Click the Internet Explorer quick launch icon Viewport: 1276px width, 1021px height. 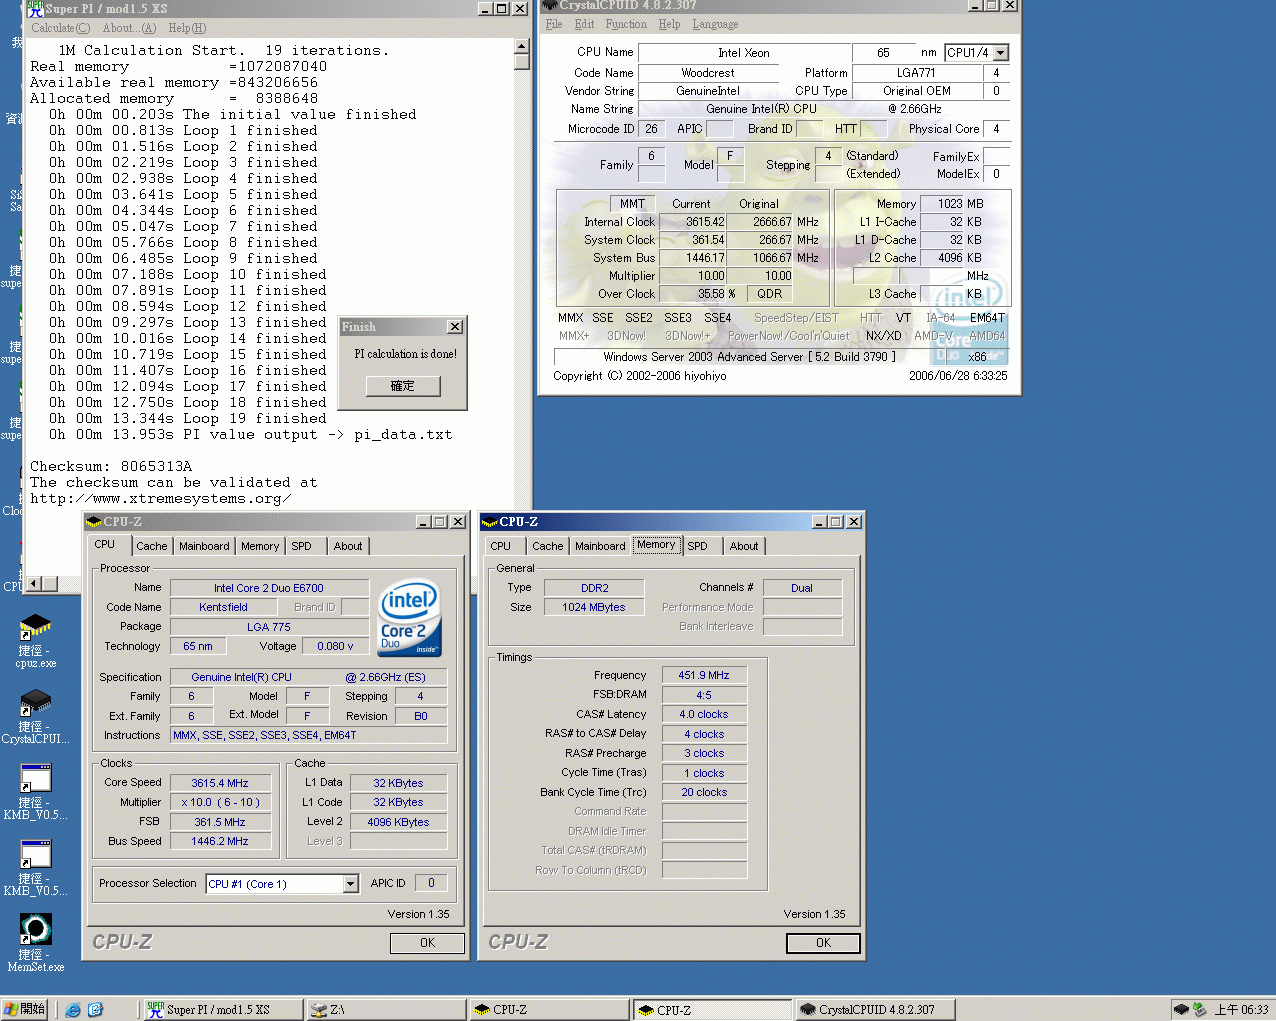point(73,1010)
